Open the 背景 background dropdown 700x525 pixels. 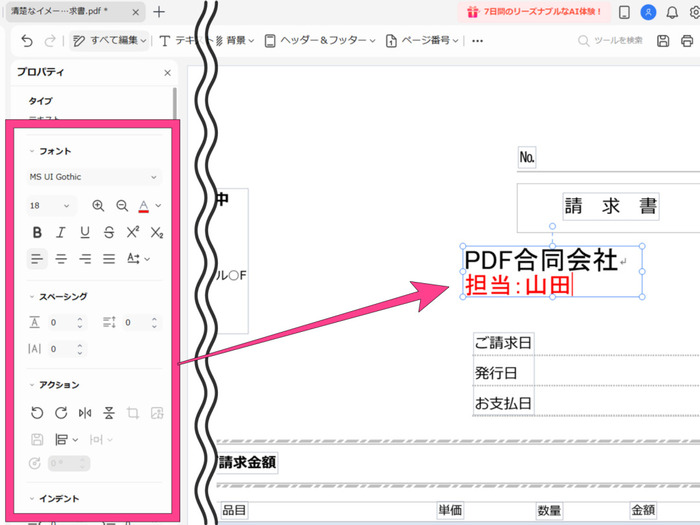tap(235, 41)
